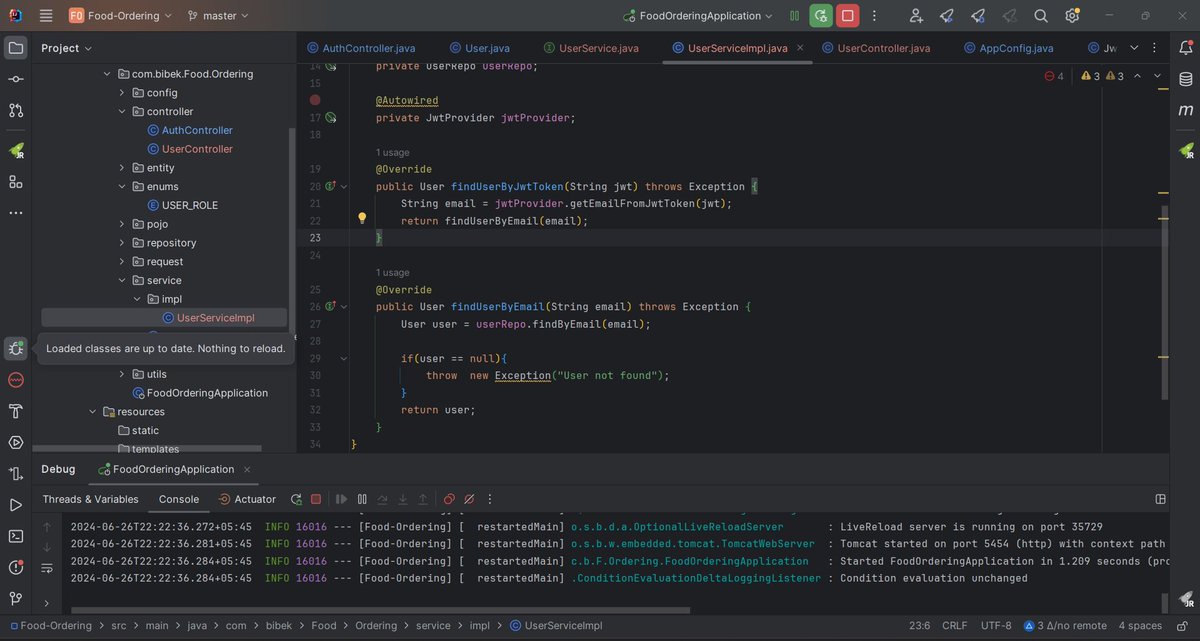Switch to the AuthController.java tab

point(361,48)
